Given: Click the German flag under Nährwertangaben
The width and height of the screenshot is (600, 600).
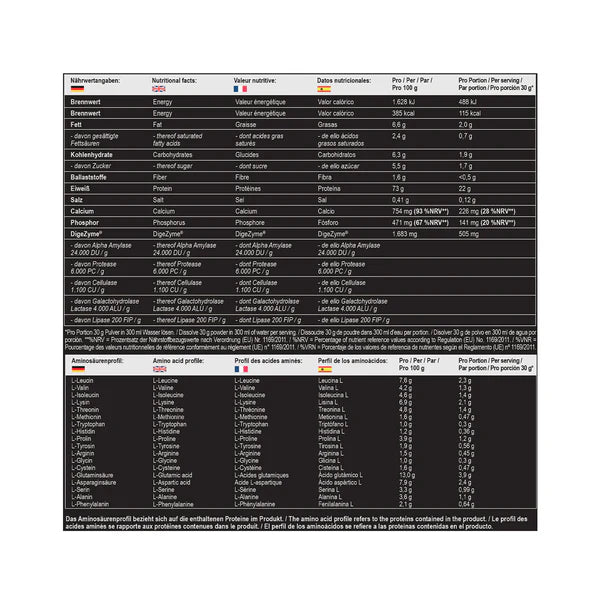Looking at the screenshot, I should 77,89.
